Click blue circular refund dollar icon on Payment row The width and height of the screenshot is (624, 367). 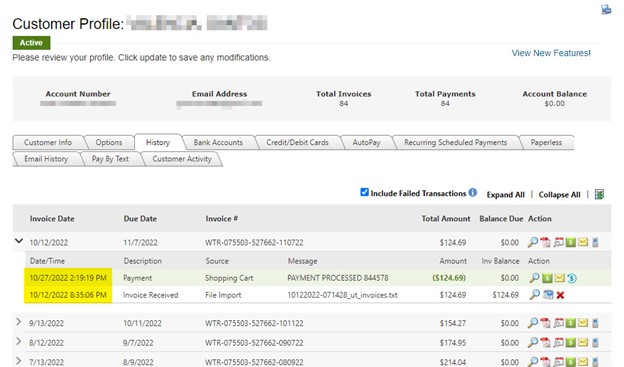click(572, 278)
